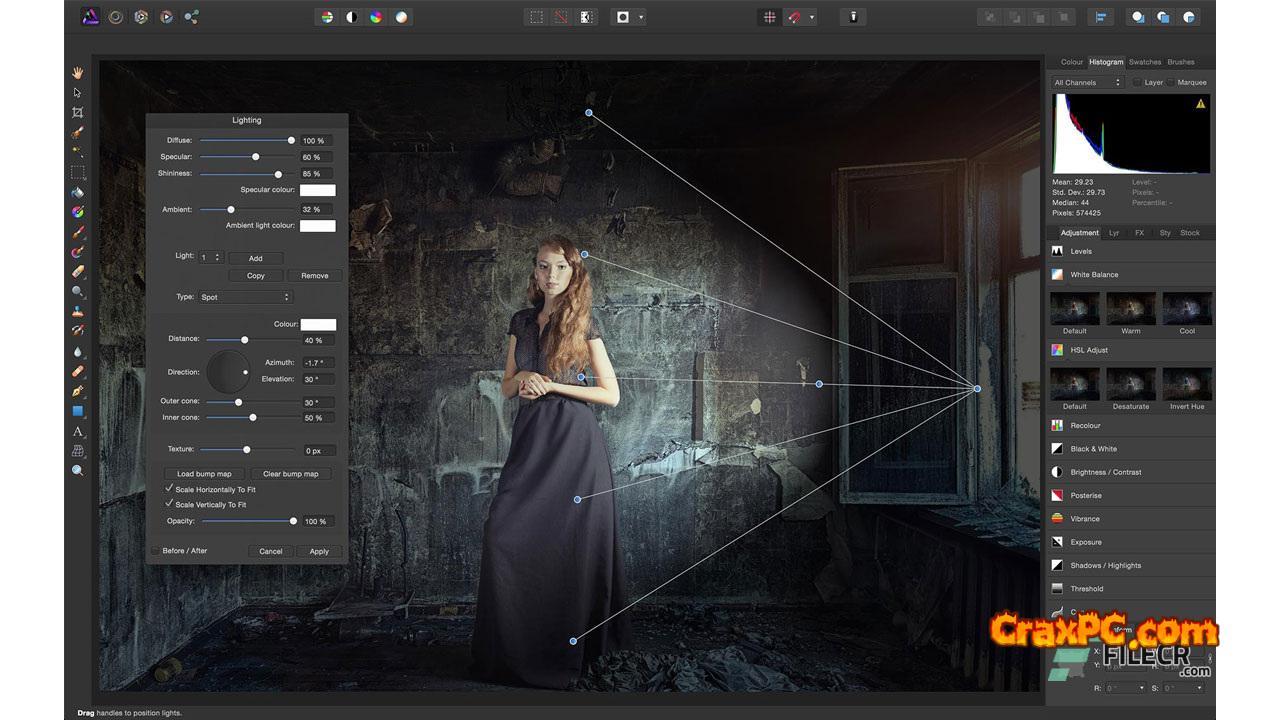1280x720 pixels.
Task: Open the All Channels histogram dropdown
Action: 1087,82
